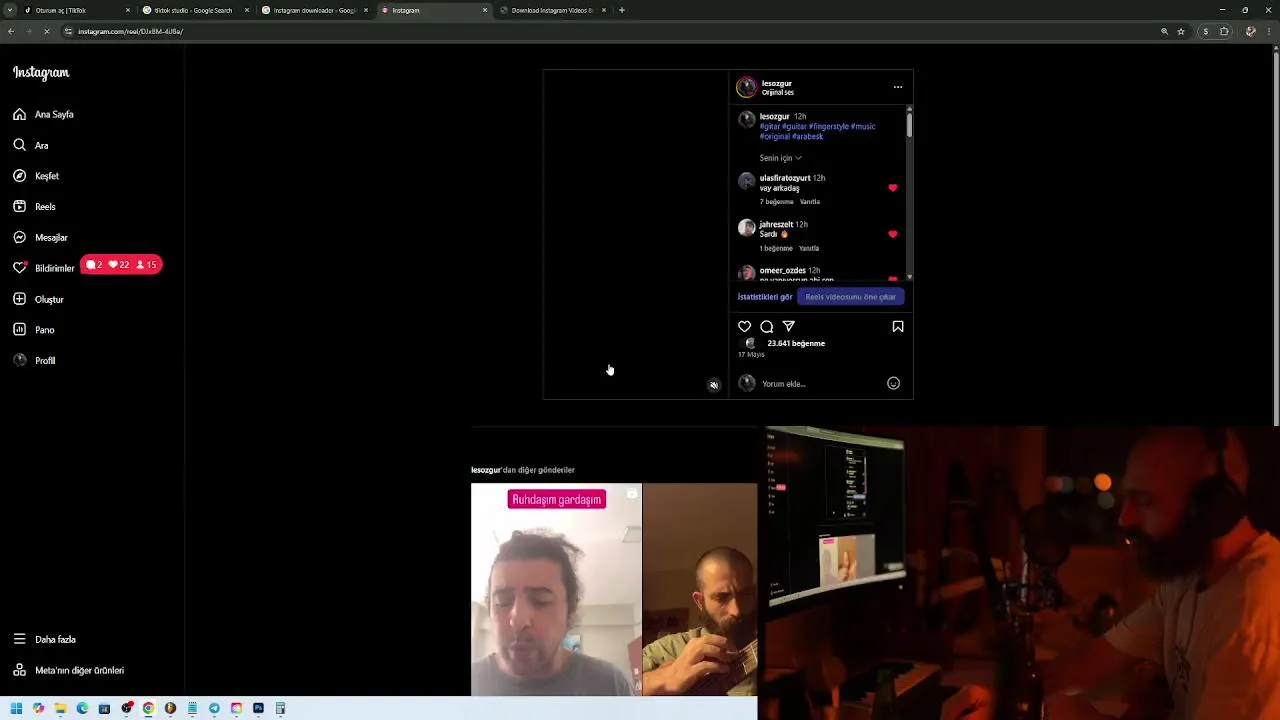Open ulasfiratozyurt commenter profile
Image resolution: width=1280 pixels, height=720 pixels.
[785, 178]
